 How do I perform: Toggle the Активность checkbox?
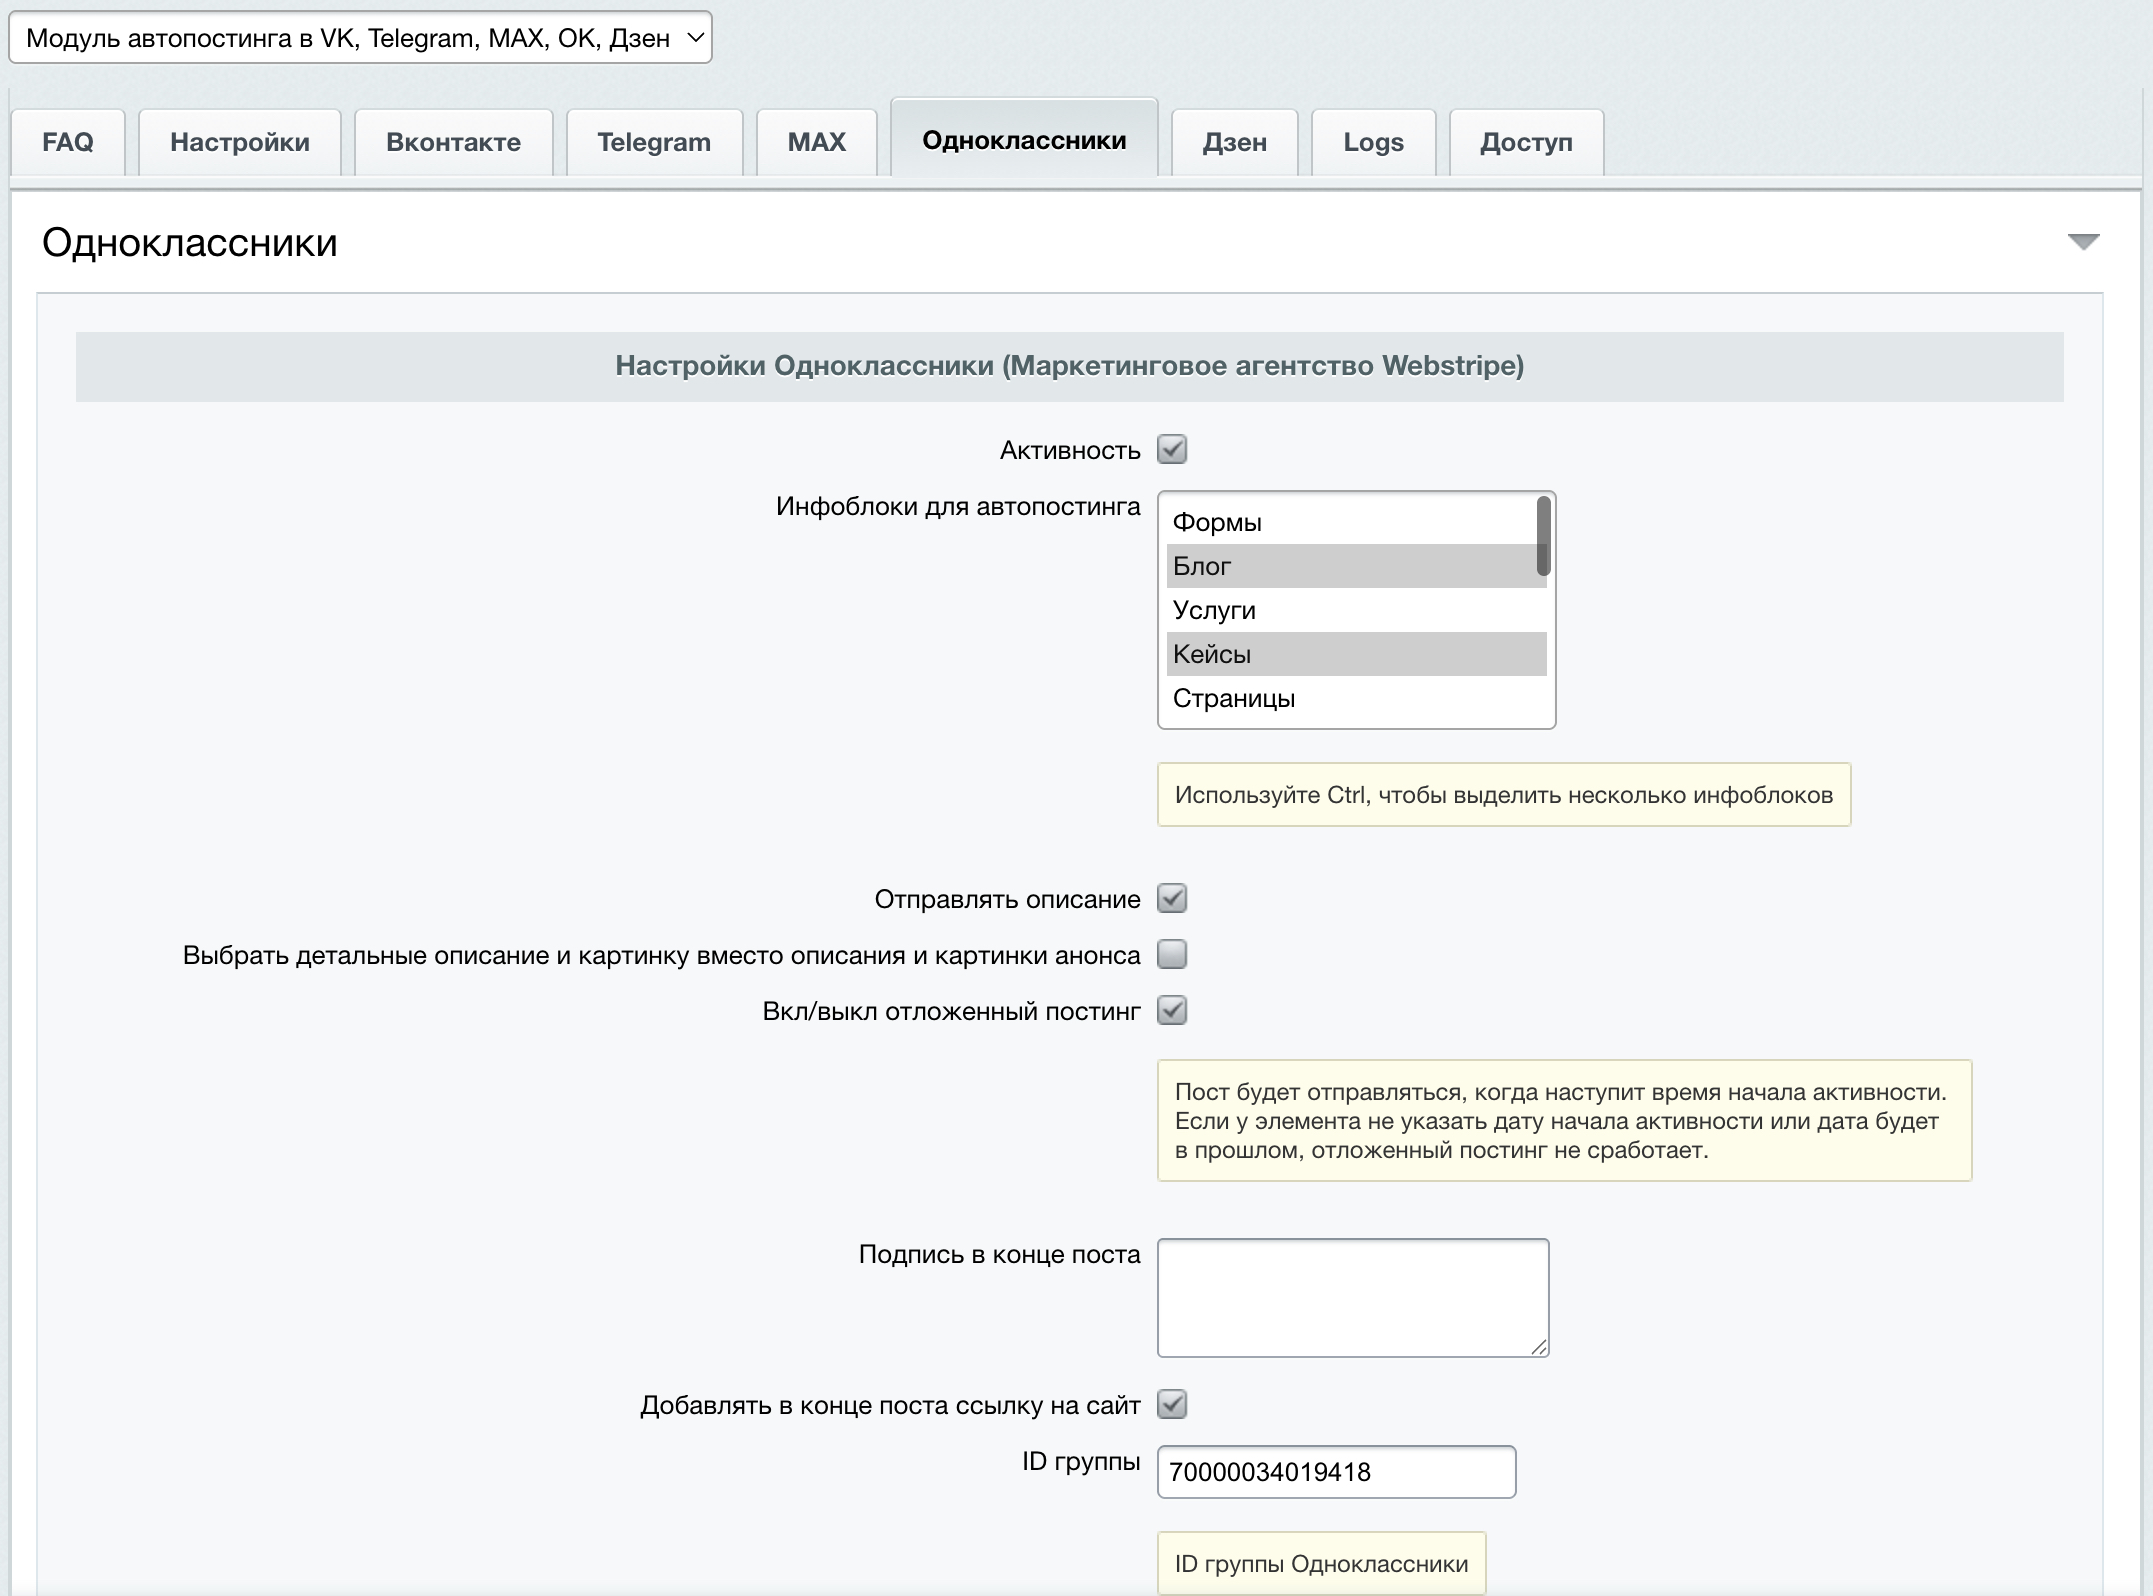coord(1172,449)
